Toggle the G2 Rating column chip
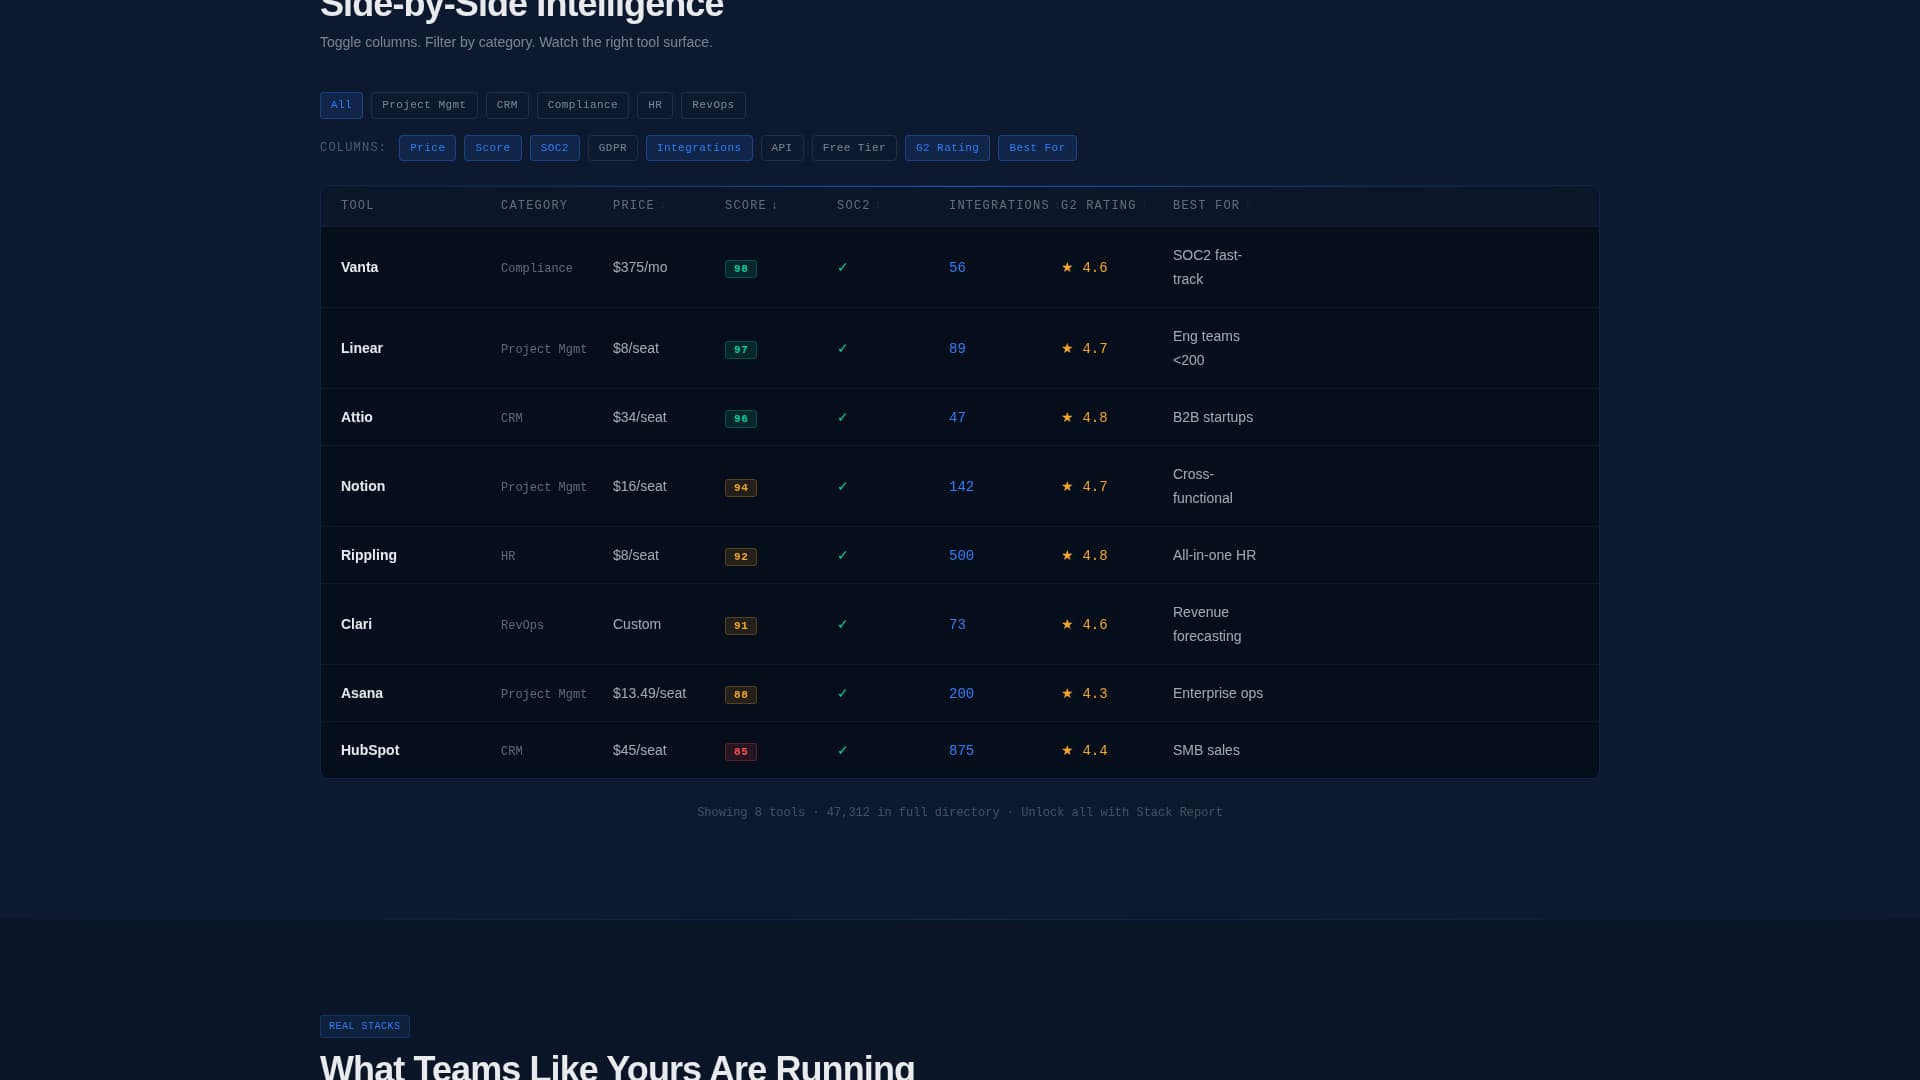1920x1080 pixels. (x=947, y=148)
